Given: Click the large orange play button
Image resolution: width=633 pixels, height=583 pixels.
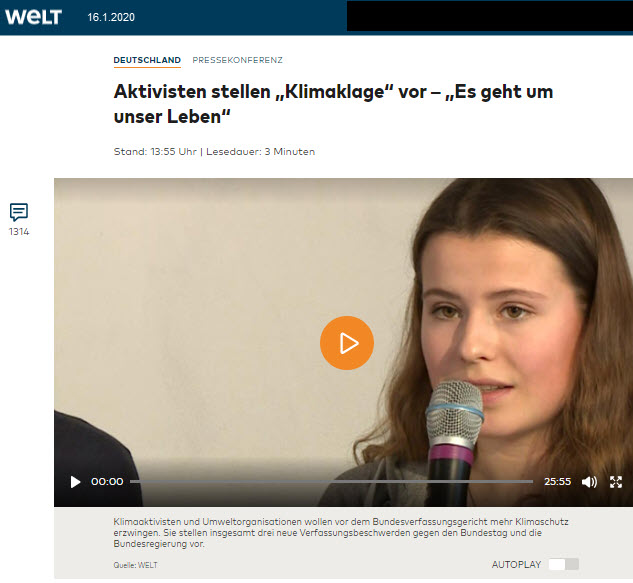Looking at the screenshot, I should [x=347, y=343].
